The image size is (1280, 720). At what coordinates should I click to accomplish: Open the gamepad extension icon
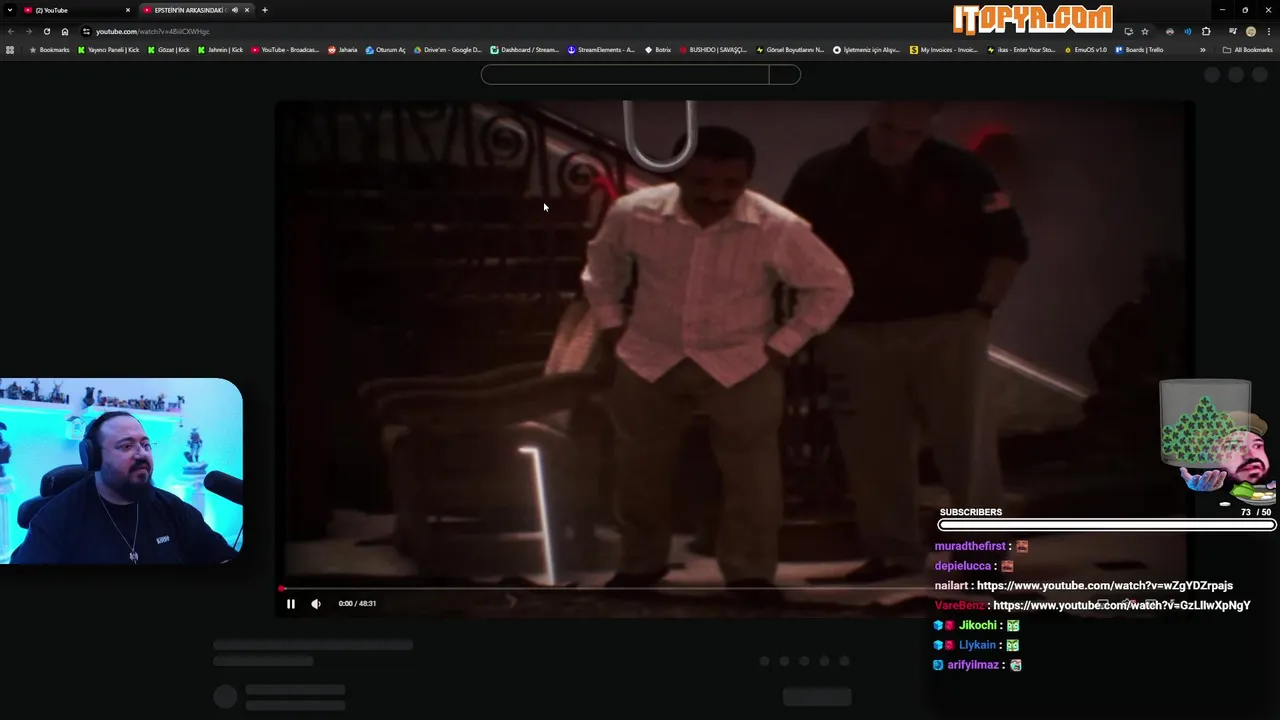1170,31
